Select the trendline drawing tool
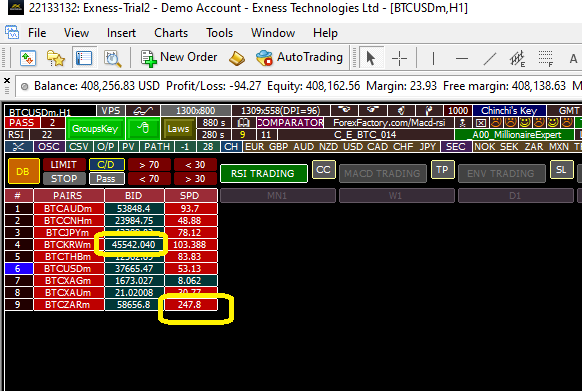Image resolution: width=582 pixels, height=391 pixels. tap(490, 58)
